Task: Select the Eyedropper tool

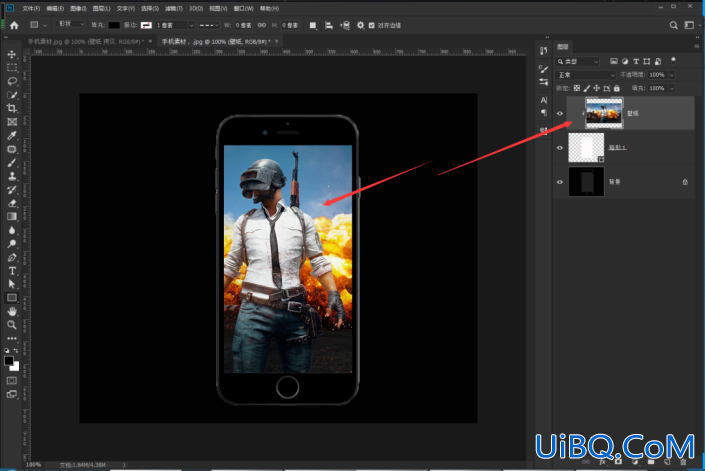Action: [x=12, y=135]
